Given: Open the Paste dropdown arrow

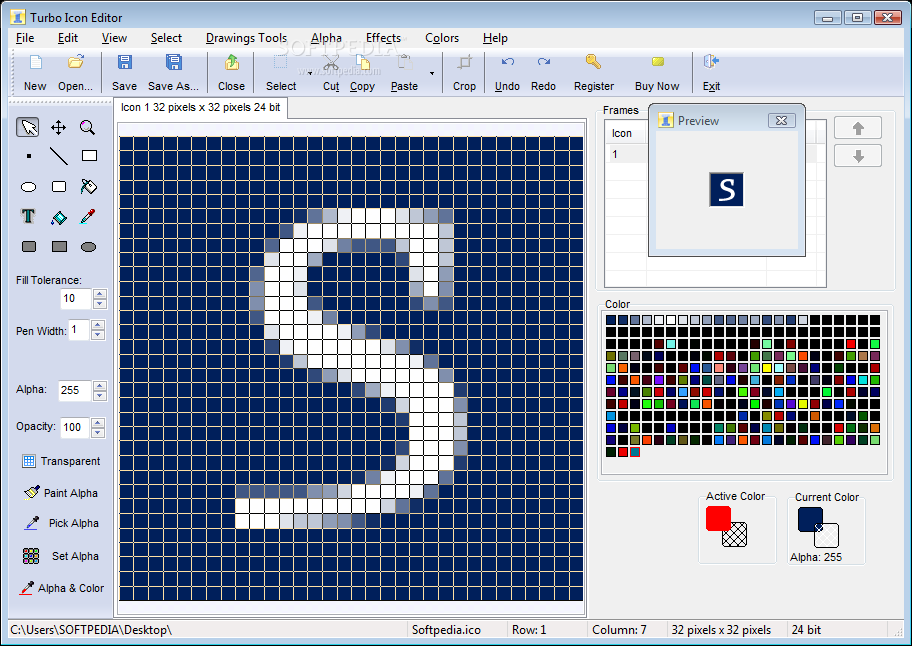Looking at the screenshot, I should [x=434, y=72].
